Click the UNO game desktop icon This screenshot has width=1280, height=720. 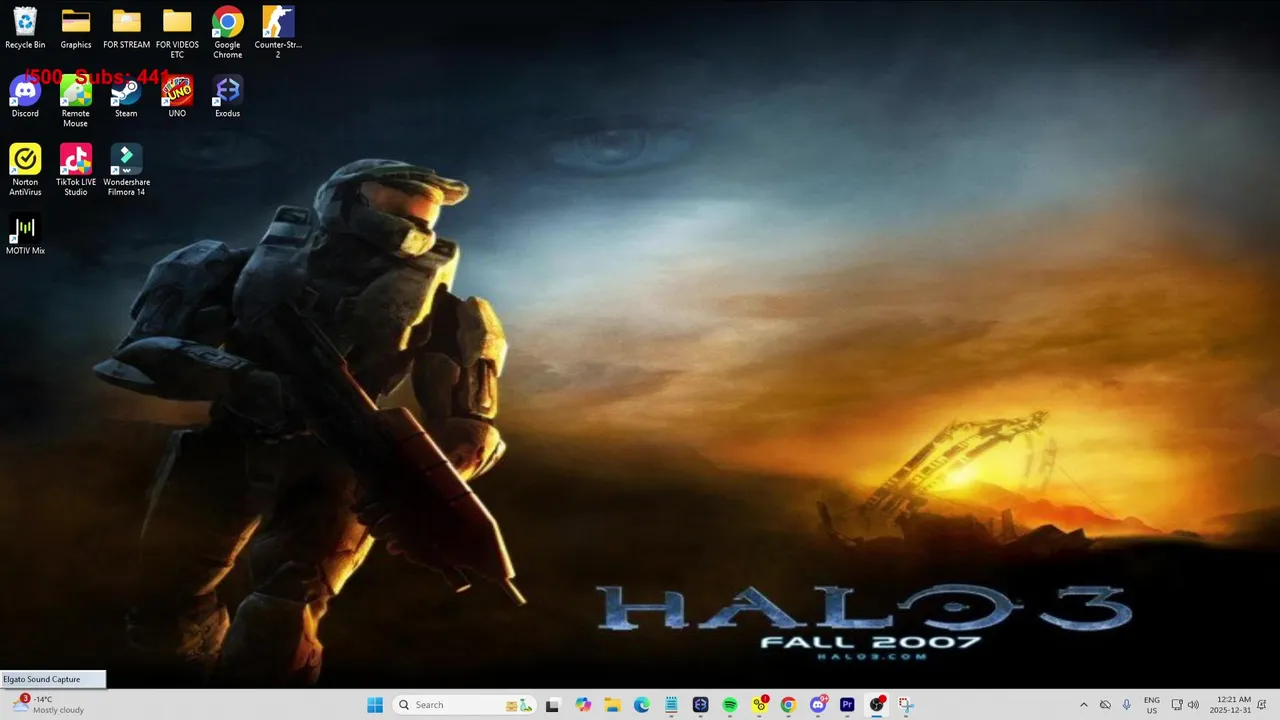click(177, 97)
